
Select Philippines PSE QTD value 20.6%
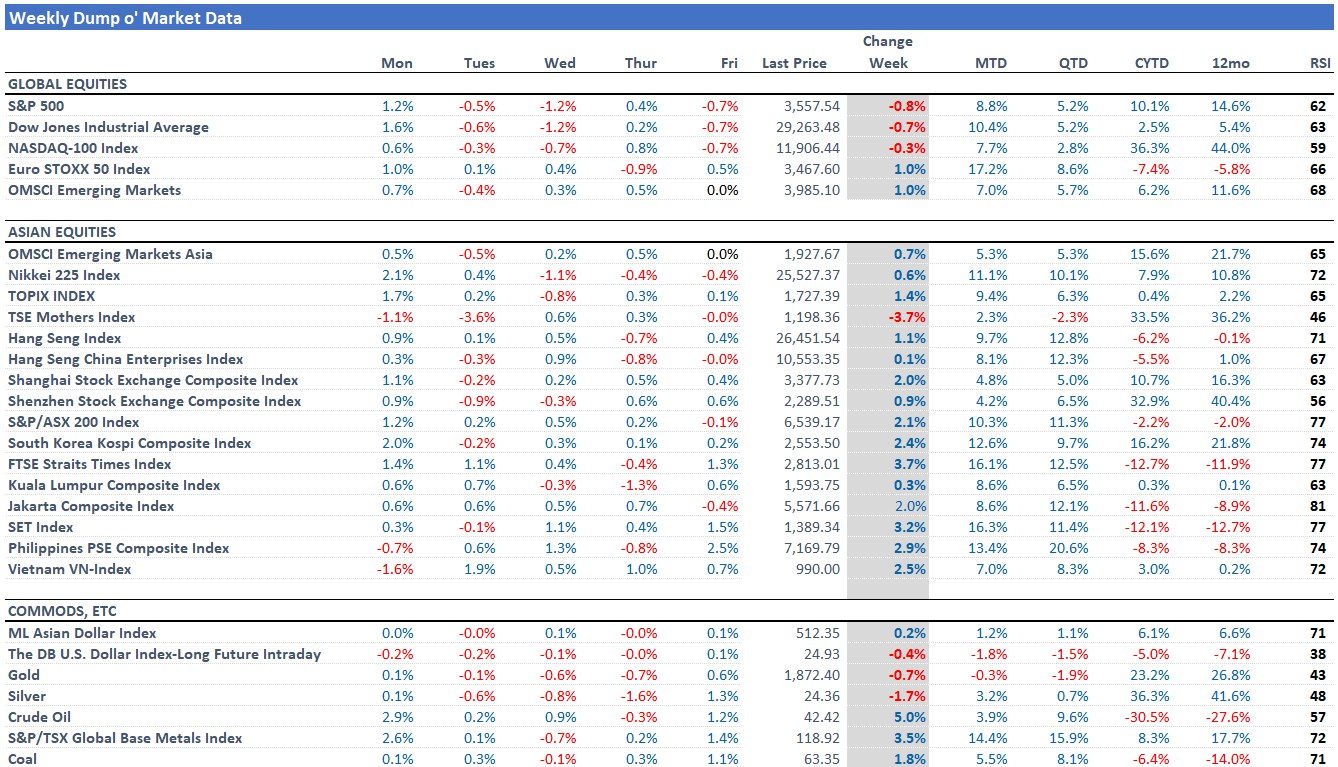click(x=1069, y=548)
